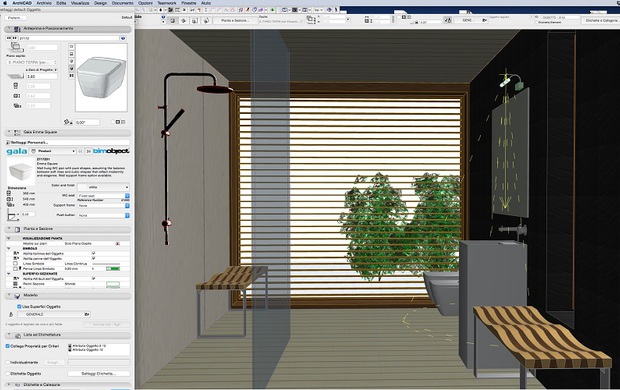Open the Finestre menu
Viewport: 620px width, 390px height.
[x=189, y=3]
